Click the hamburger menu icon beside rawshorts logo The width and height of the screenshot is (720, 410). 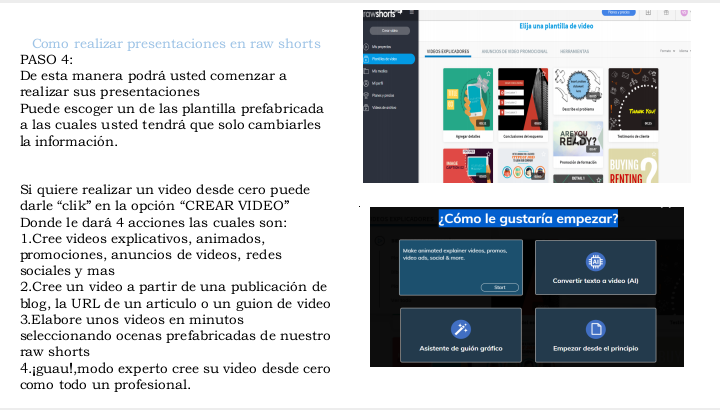tap(412, 12)
